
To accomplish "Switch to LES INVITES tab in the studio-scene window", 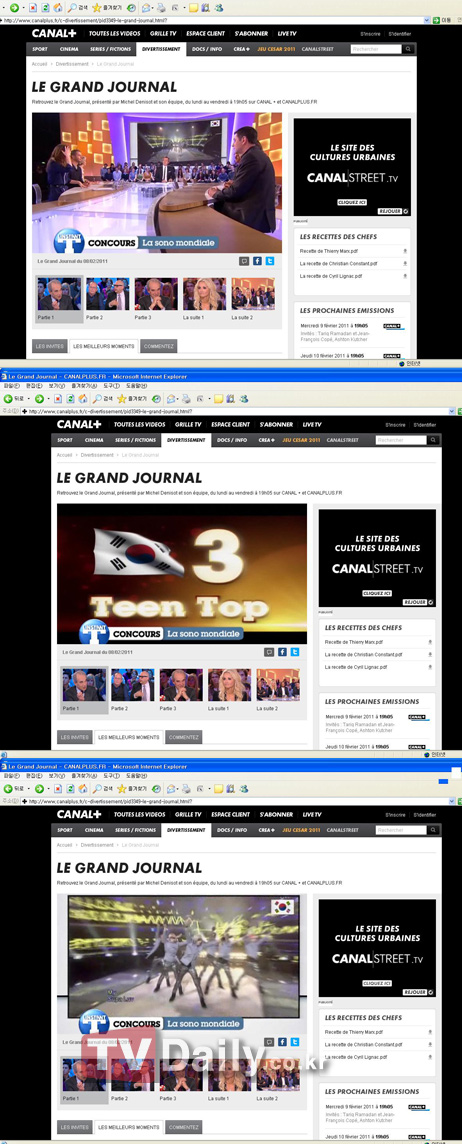I will (x=50, y=347).
